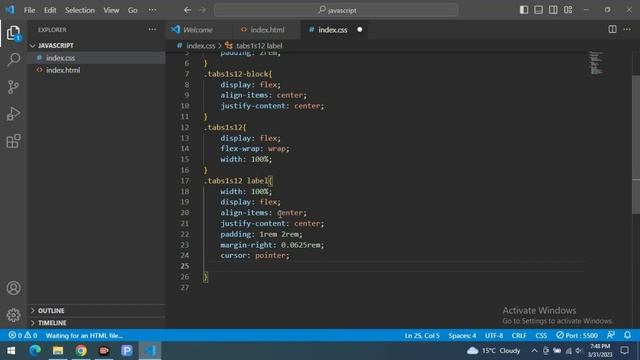Open File Explorer from the taskbar
The height and width of the screenshot is (360, 640).
click(58, 351)
